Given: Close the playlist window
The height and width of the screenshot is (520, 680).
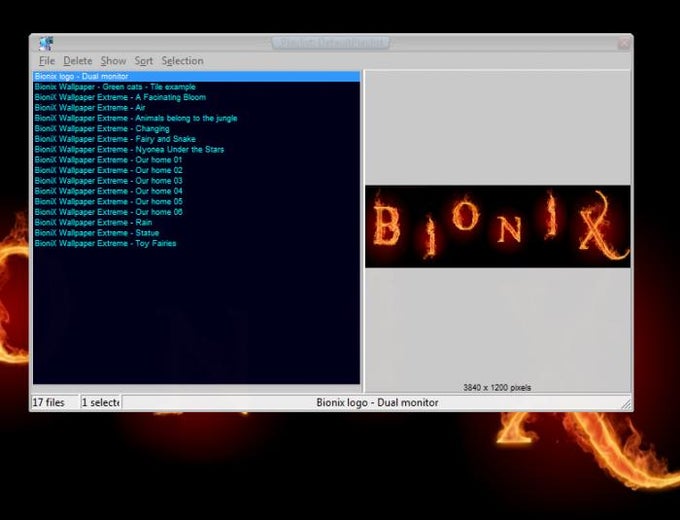Looking at the screenshot, I should (624, 43).
